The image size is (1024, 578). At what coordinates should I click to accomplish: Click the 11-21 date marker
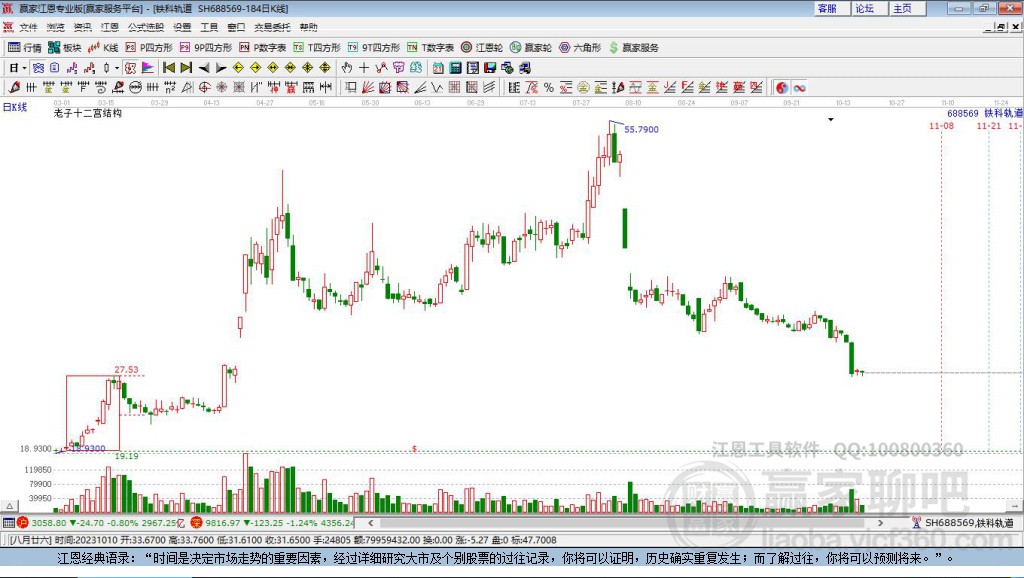[x=989, y=125]
